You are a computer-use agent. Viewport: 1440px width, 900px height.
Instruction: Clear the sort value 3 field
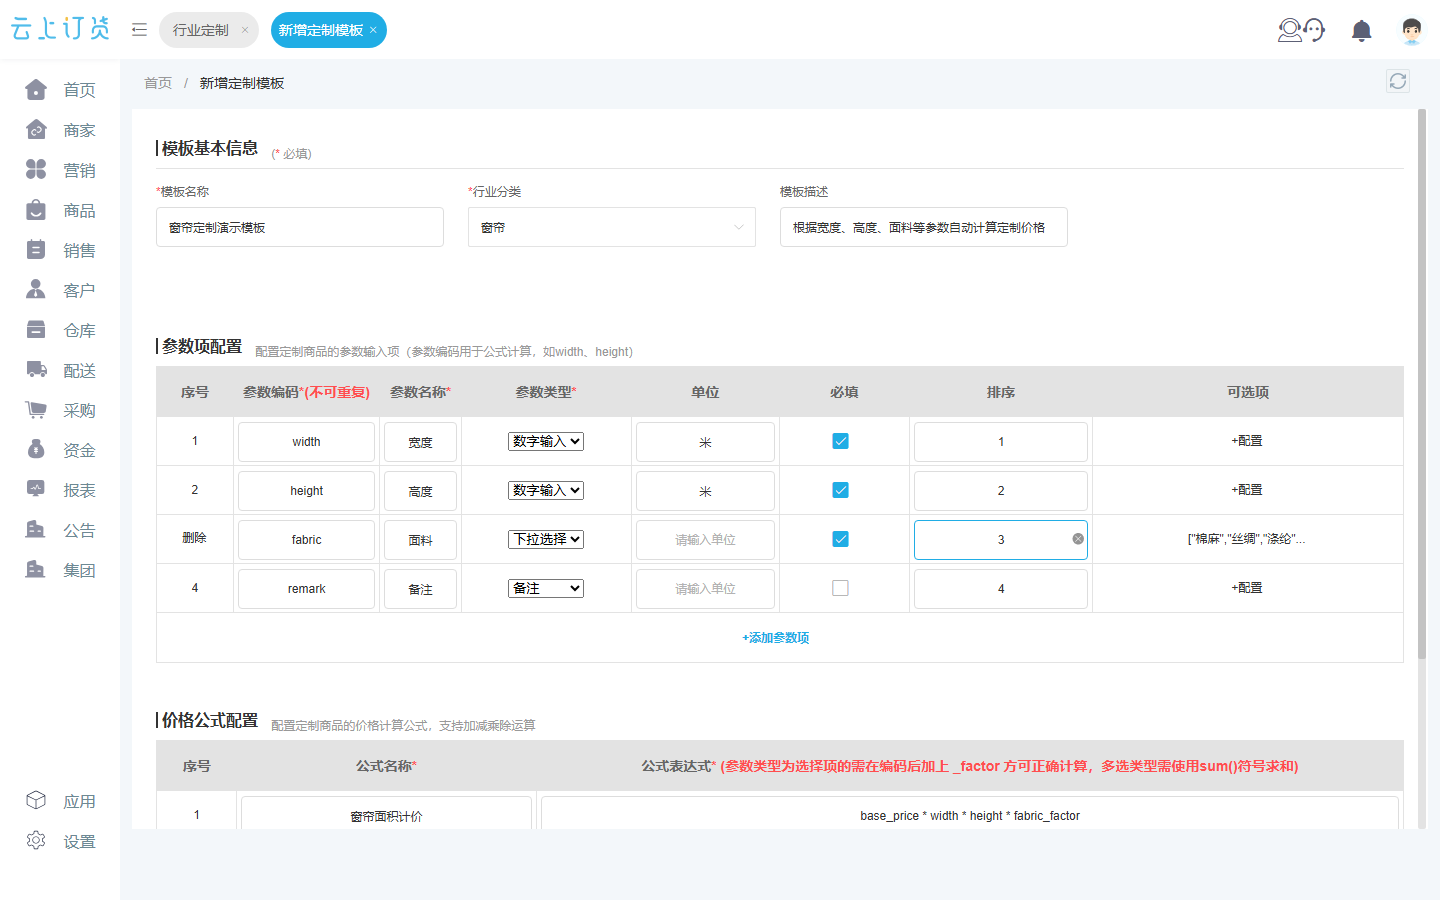coord(1078,539)
